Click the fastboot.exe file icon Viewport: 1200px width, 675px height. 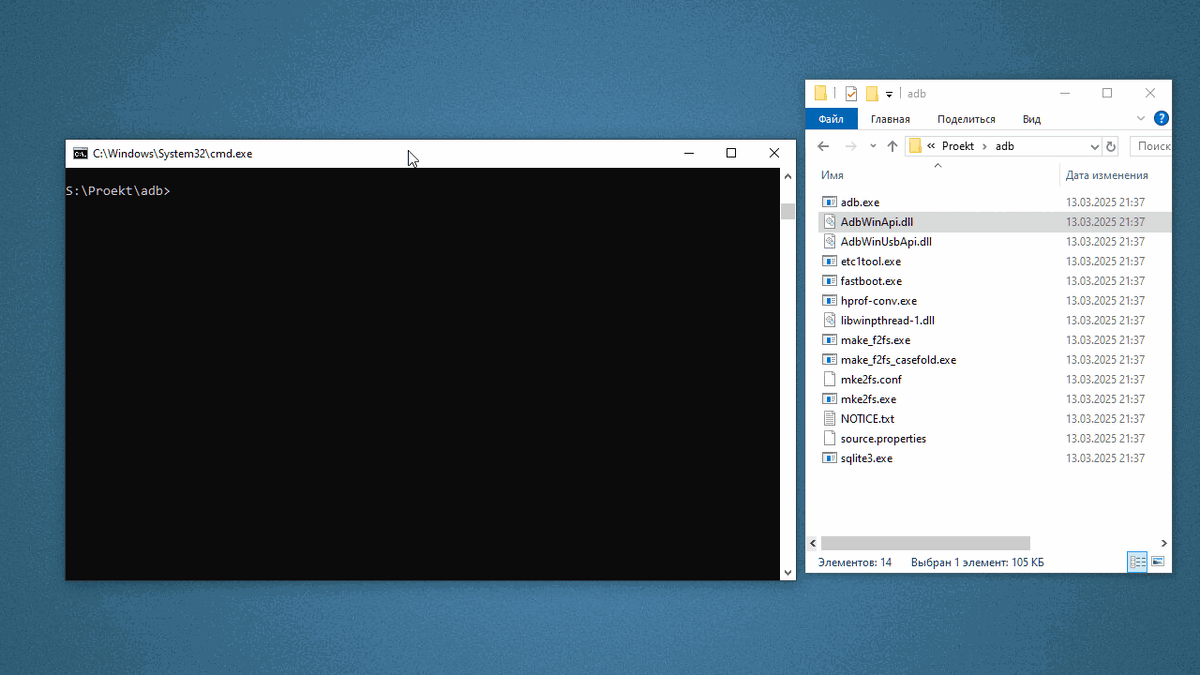coord(829,281)
